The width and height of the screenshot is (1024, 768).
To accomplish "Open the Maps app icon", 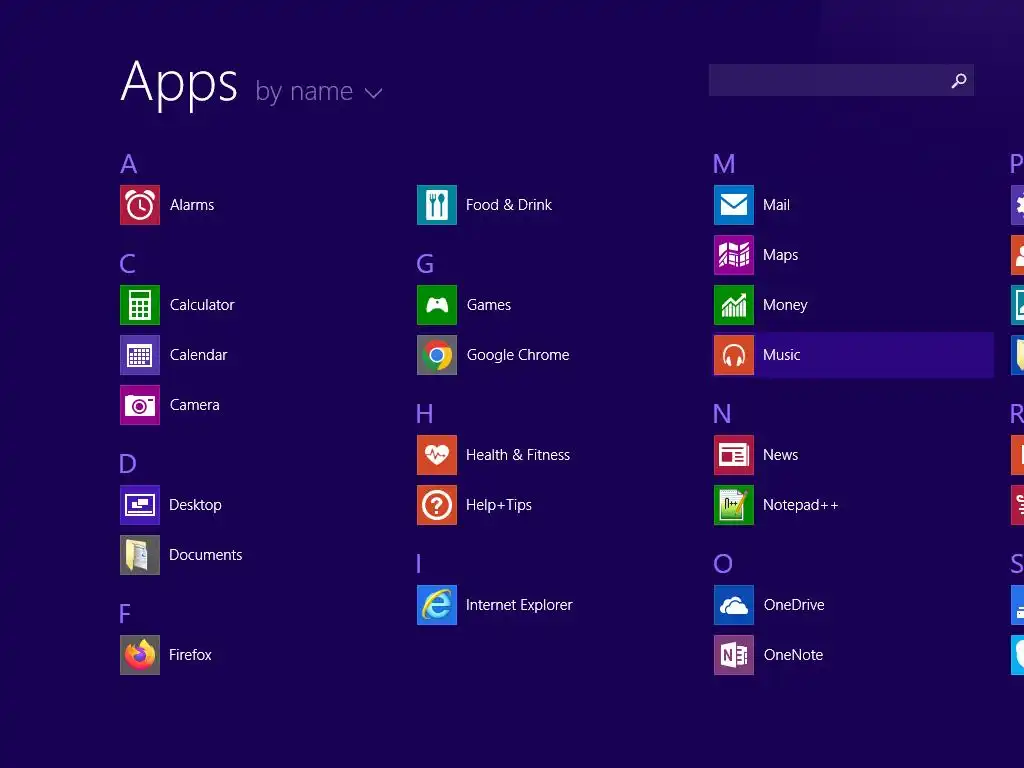I will click(734, 255).
